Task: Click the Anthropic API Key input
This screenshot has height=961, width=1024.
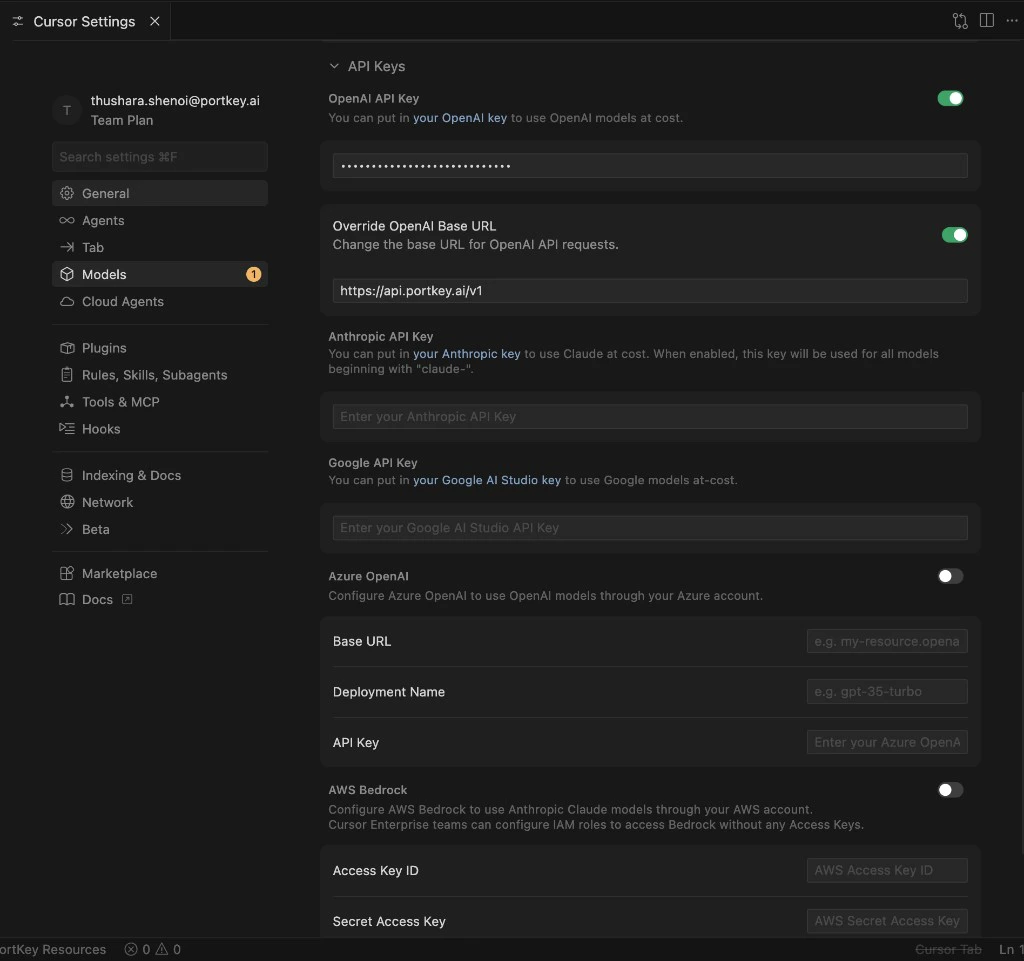Action: point(650,417)
